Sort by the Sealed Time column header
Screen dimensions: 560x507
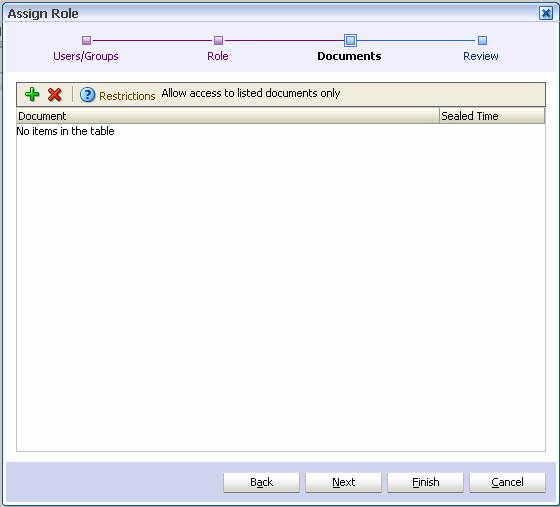492,116
